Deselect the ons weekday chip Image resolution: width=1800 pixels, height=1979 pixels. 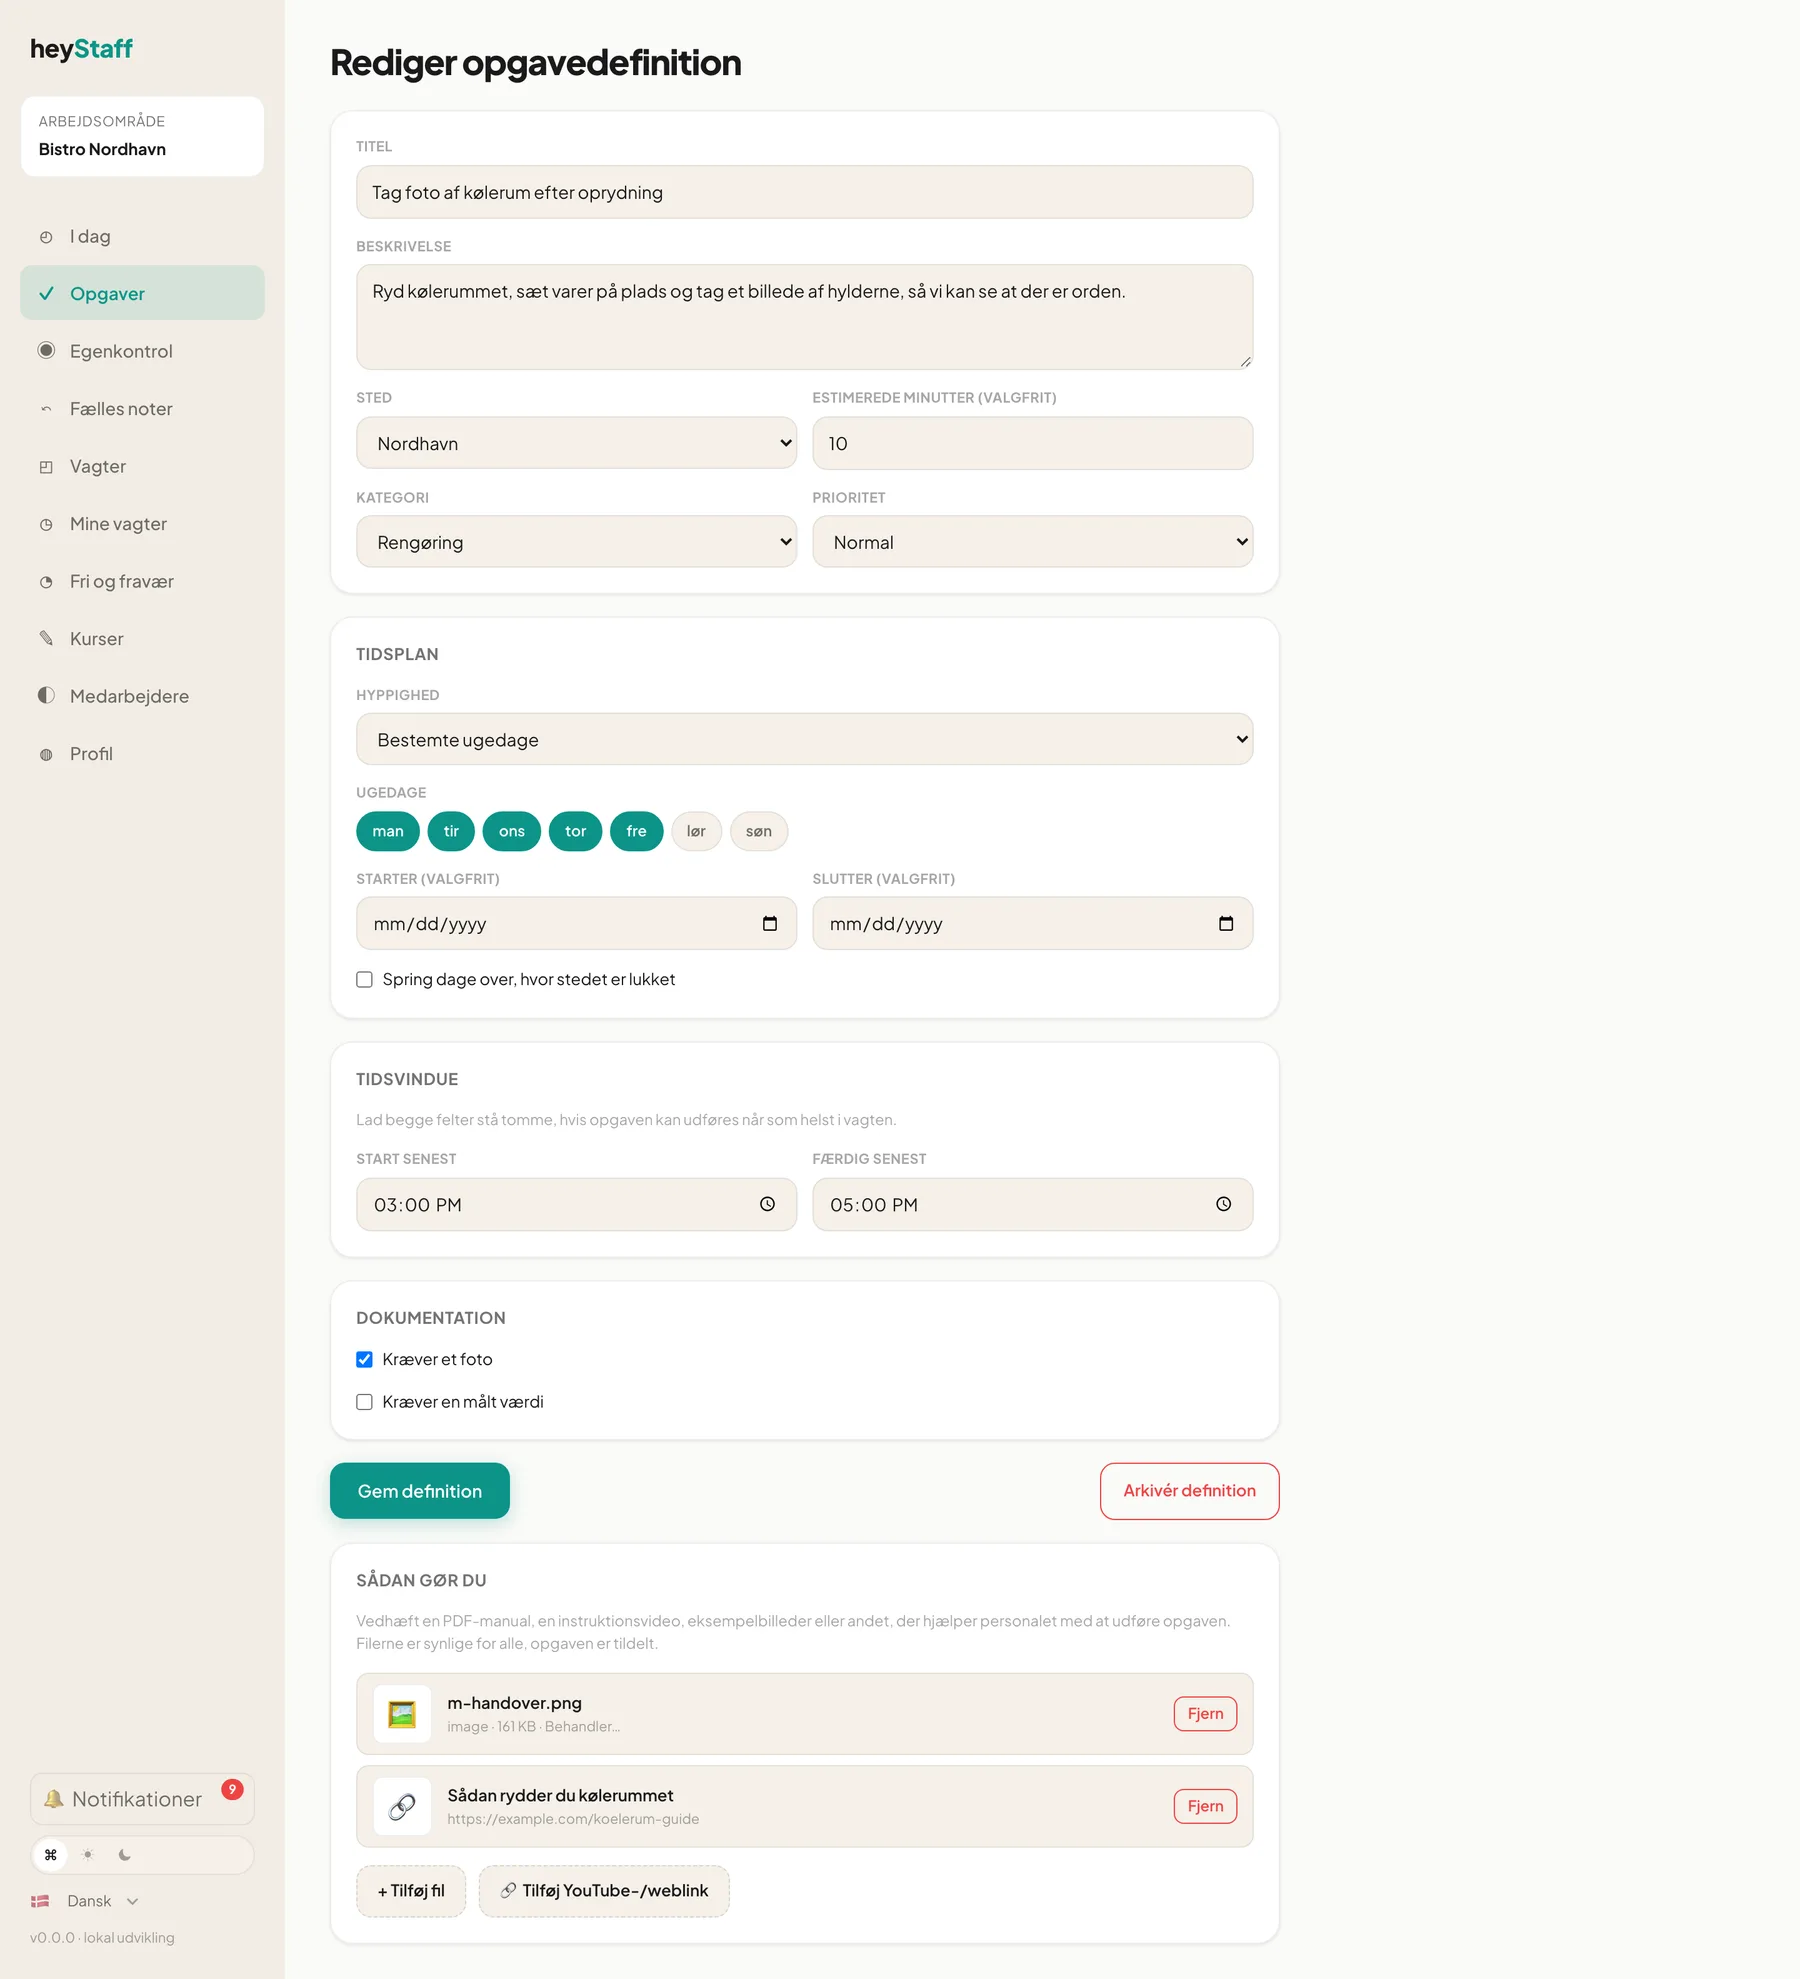(x=512, y=831)
